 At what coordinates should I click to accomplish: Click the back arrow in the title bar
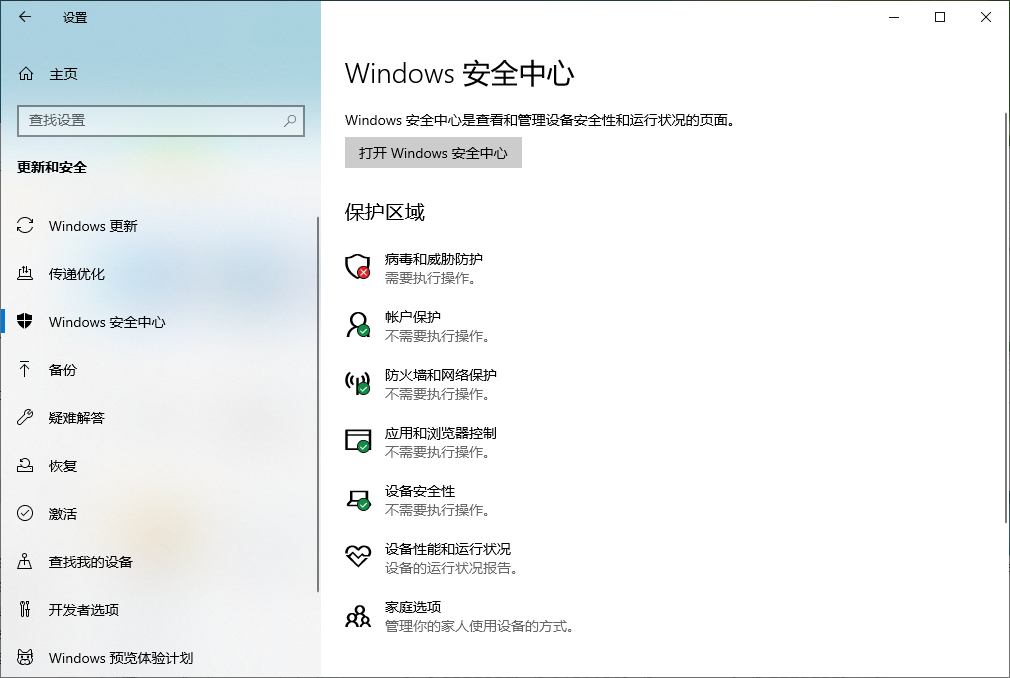tap(25, 17)
